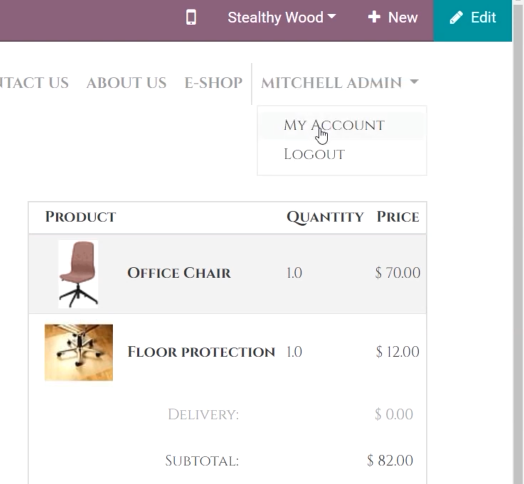Click the teal Edit button
The image size is (524, 484).
tap(473, 17)
